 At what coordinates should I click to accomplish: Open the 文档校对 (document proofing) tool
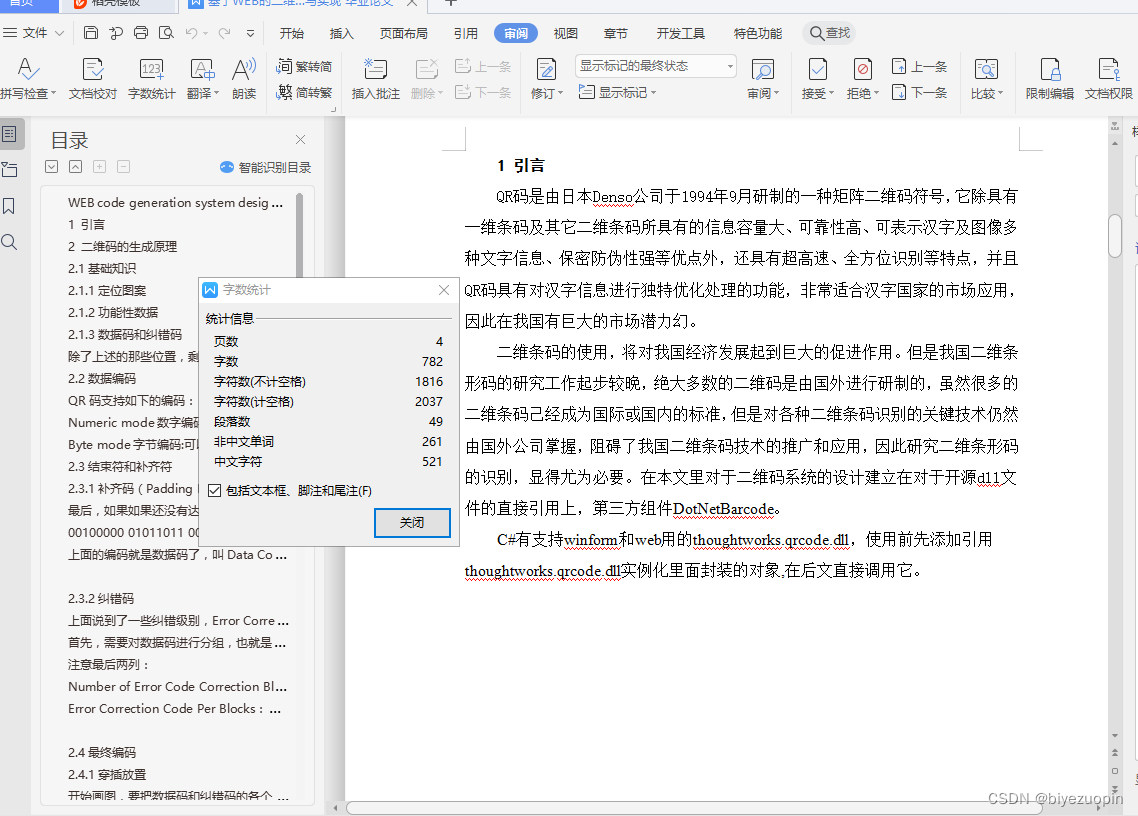92,80
